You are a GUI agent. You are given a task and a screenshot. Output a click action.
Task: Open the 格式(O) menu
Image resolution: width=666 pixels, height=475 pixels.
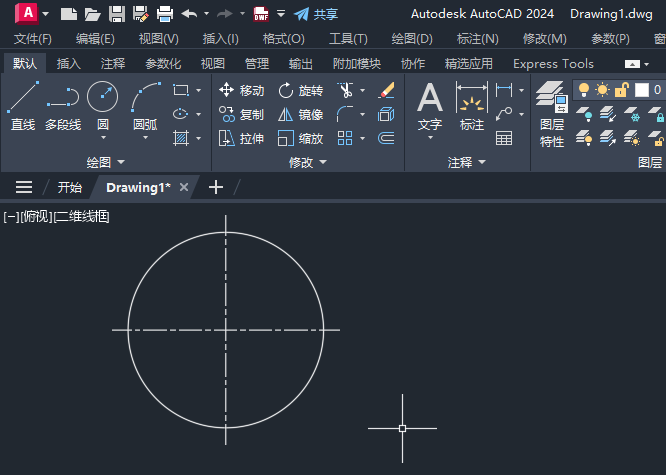[283, 39]
